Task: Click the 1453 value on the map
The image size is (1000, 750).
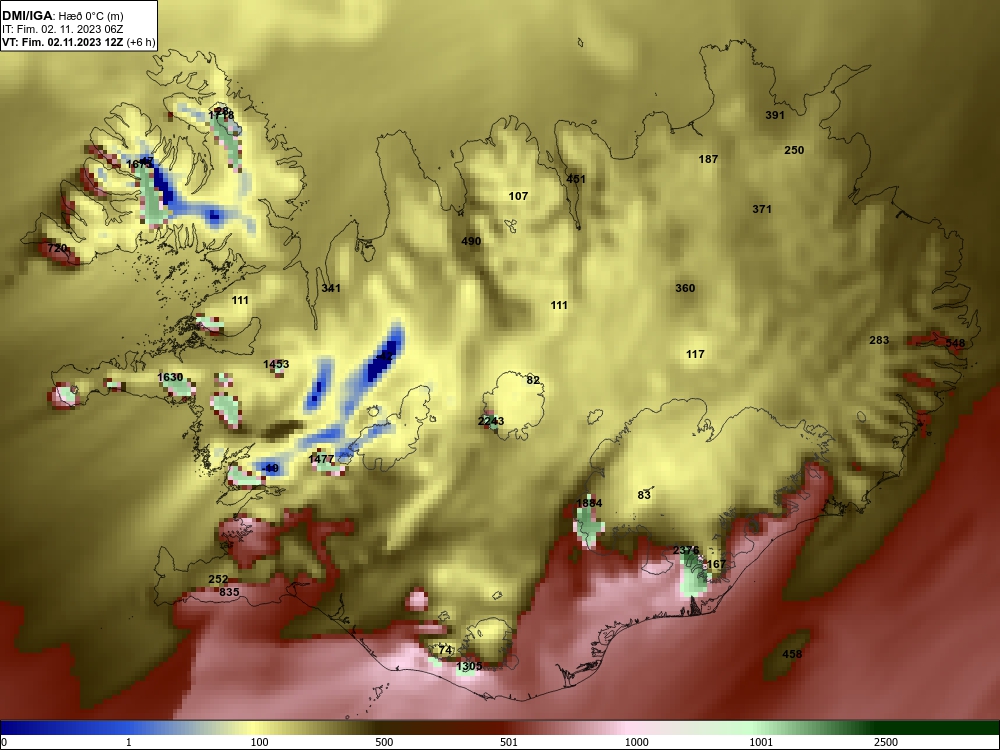Action: click(x=276, y=364)
